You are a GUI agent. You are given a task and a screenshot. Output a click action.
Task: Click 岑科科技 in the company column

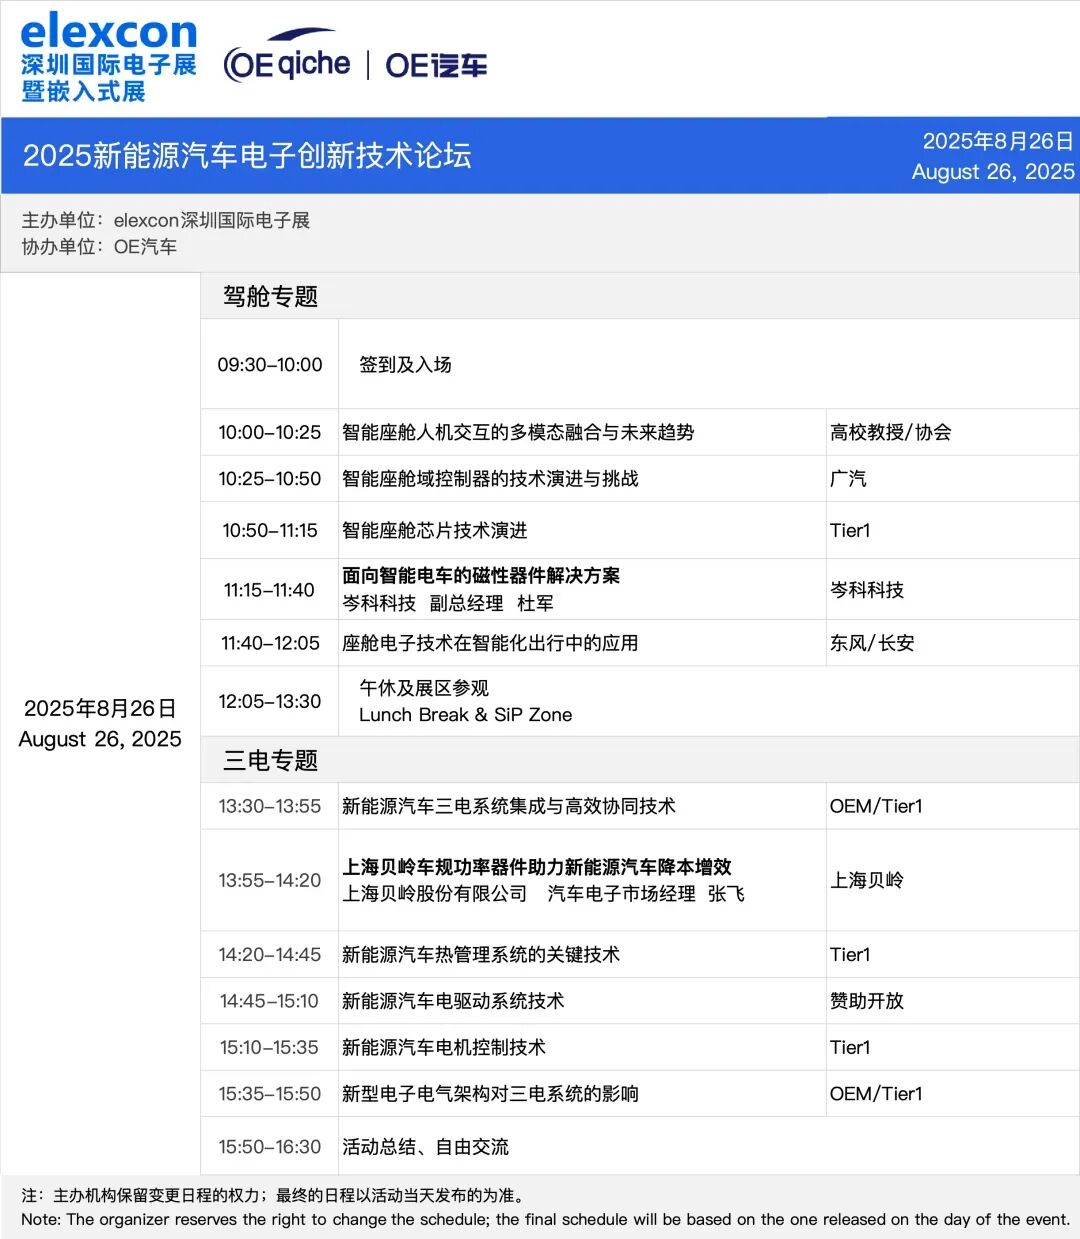tap(866, 590)
